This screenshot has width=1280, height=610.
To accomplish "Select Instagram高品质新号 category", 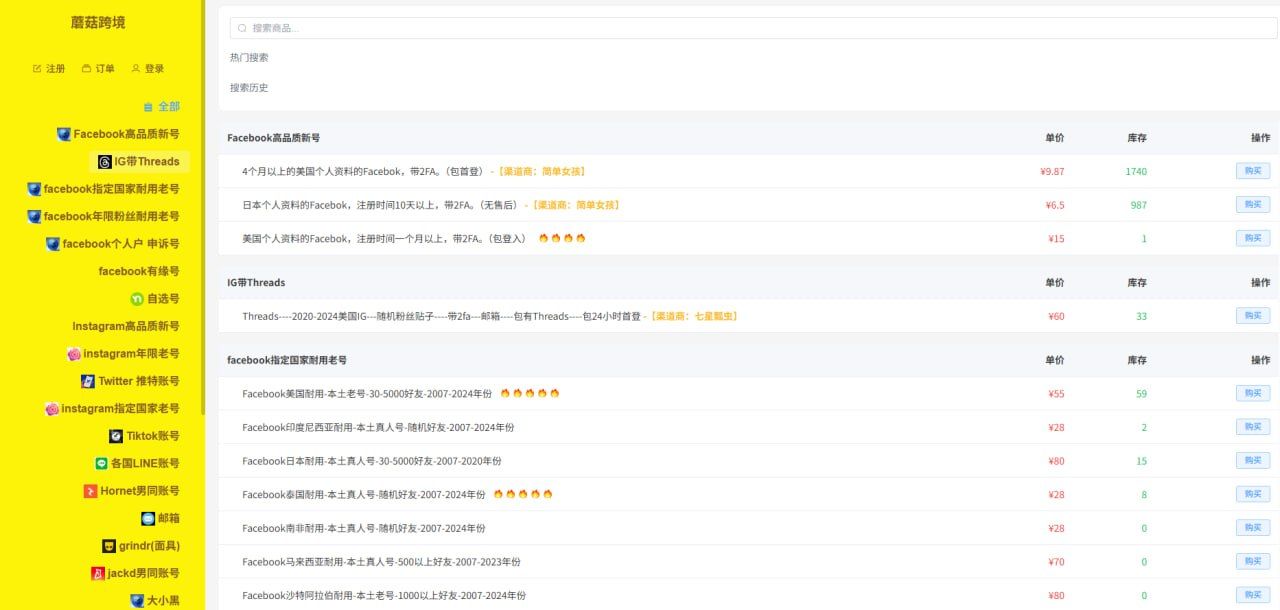I will [x=126, y=326].
